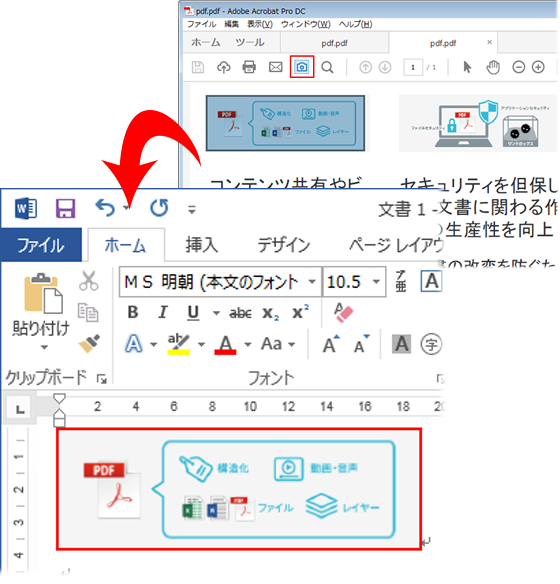This screenshot has width=560, height=584.
Task: Open clipboard pane launcher
Action: (x=102, y=379)
